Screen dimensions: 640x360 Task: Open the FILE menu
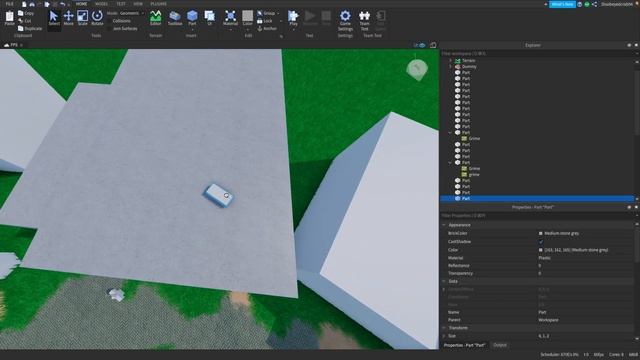click(x=9, y=4)
